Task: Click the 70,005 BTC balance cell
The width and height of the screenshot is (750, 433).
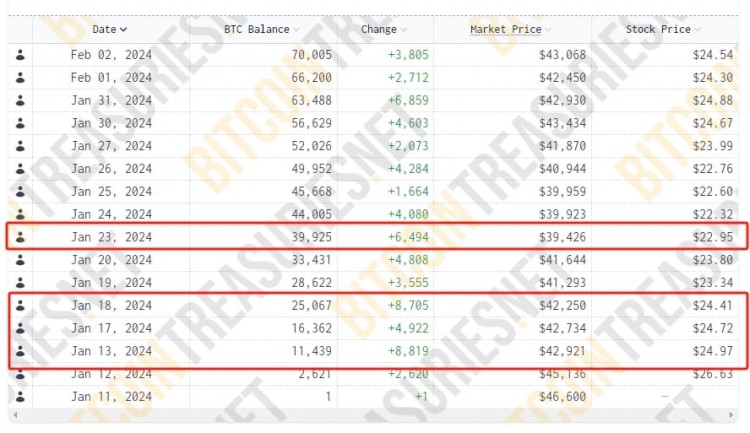Action: click(311, 55)
